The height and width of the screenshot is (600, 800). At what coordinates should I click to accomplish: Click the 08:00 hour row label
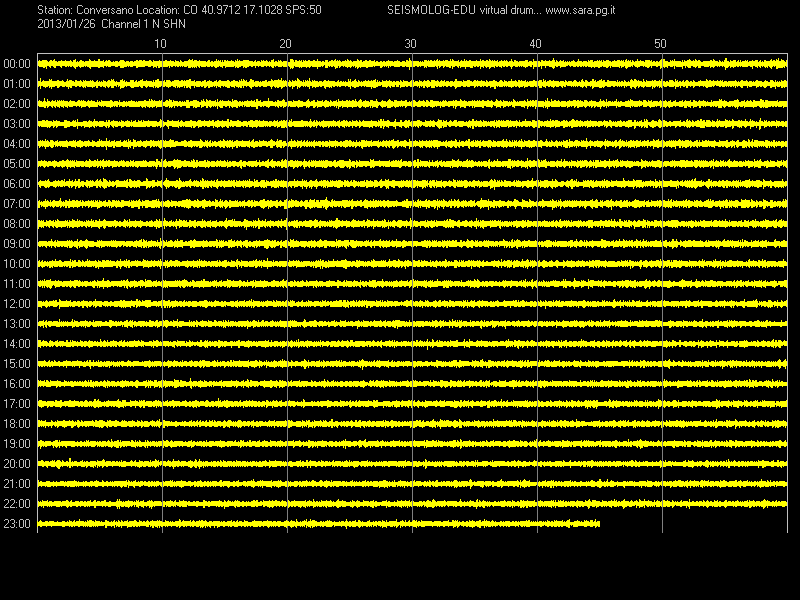point(17,224)
